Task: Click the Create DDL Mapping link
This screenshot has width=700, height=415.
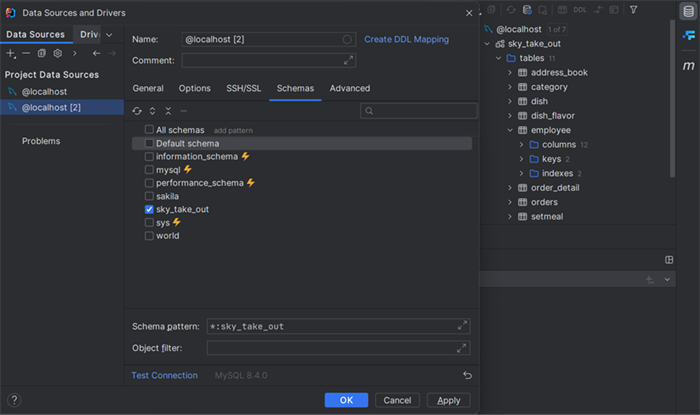Action: tap(406, 39)
